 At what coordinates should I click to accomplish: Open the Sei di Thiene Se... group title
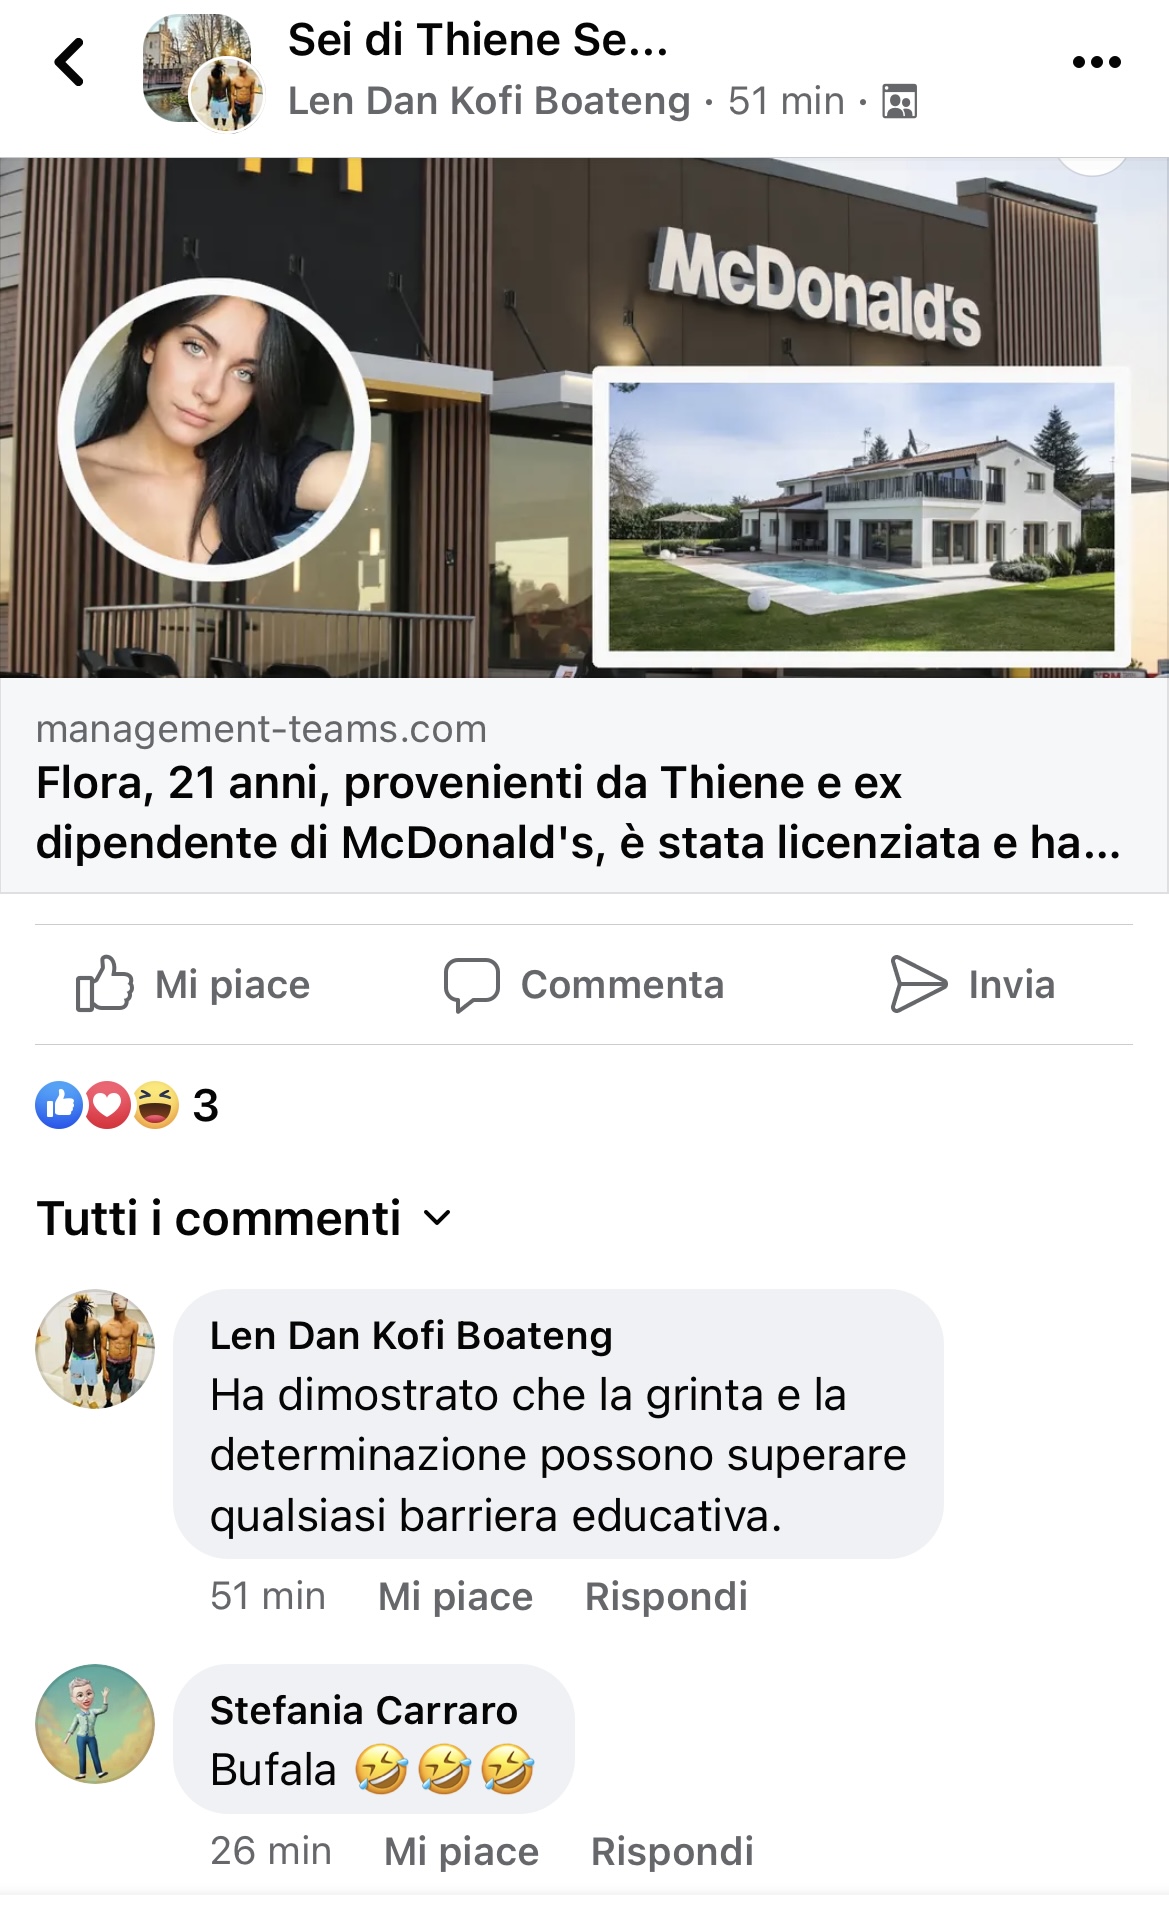478,40
